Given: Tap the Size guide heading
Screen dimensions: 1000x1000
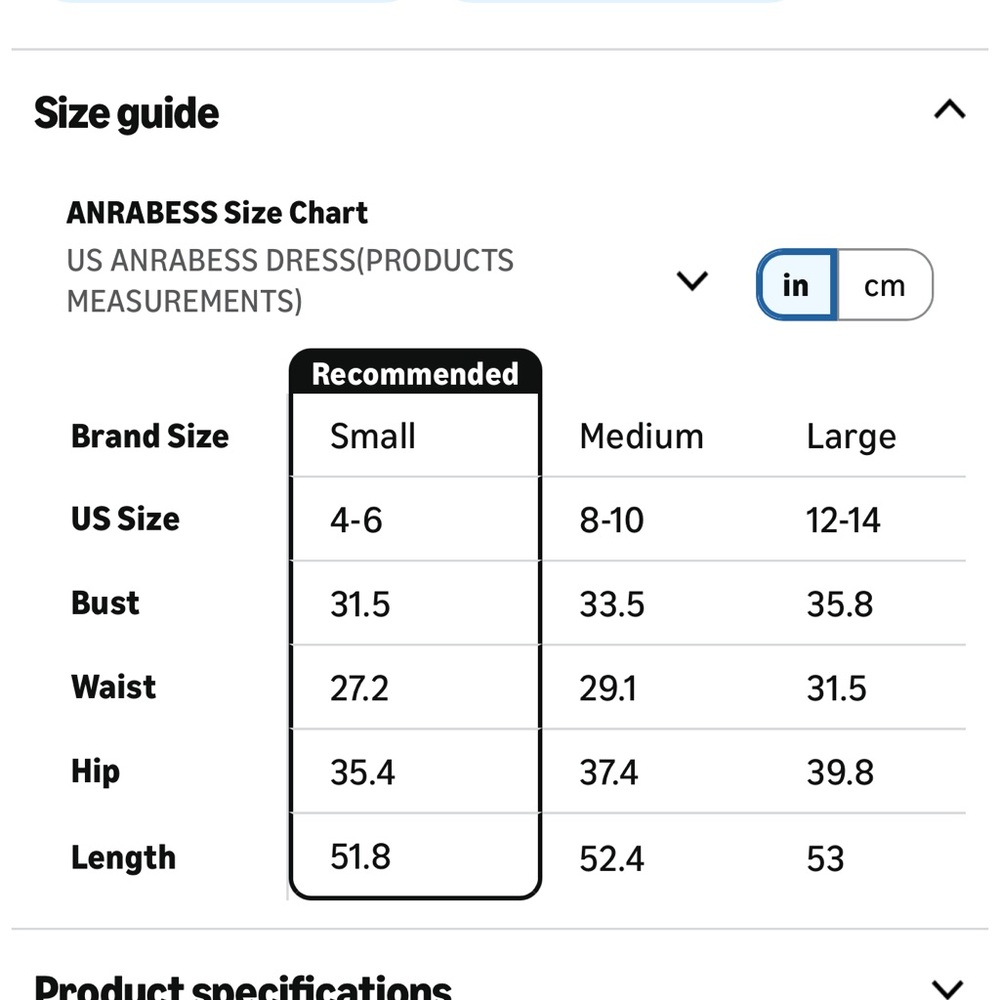Looking at the screenshot, I should click(x=126, y=114).
